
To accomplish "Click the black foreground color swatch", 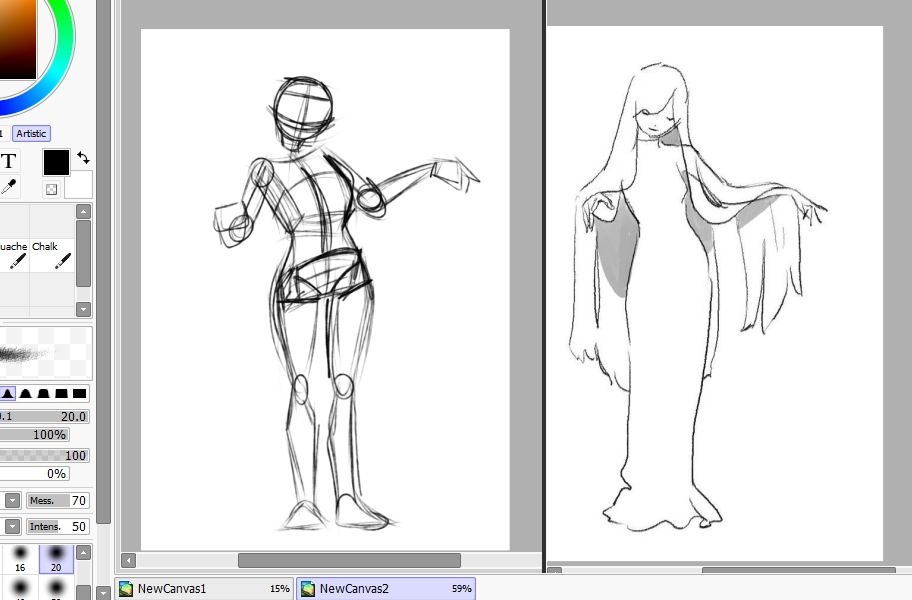I will click(x=56, y=163).
